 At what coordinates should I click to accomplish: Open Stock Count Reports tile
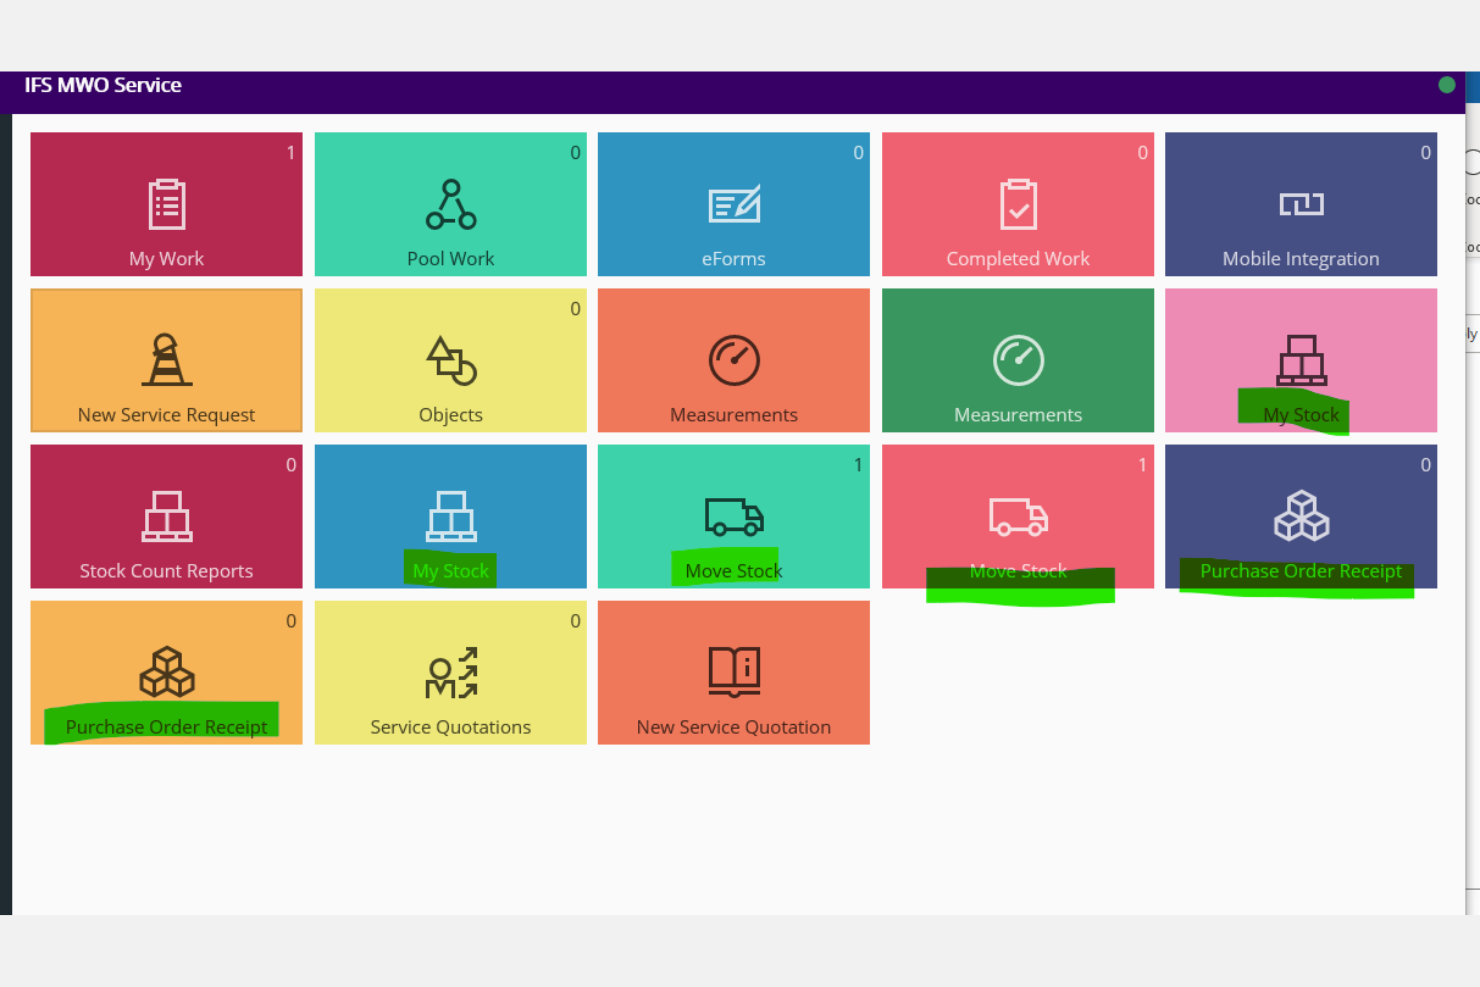pyautogui.click(x=166, y=517)
